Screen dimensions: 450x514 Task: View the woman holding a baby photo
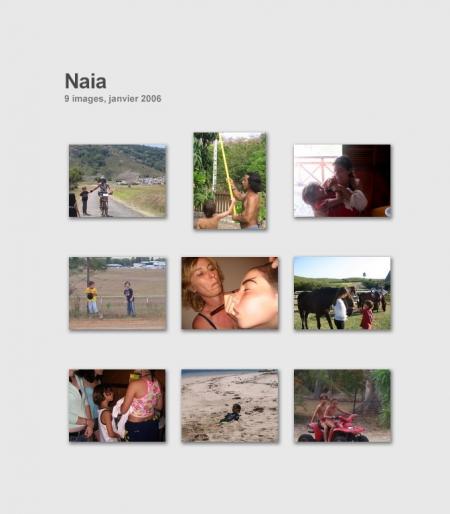click(x=342, y=181)
